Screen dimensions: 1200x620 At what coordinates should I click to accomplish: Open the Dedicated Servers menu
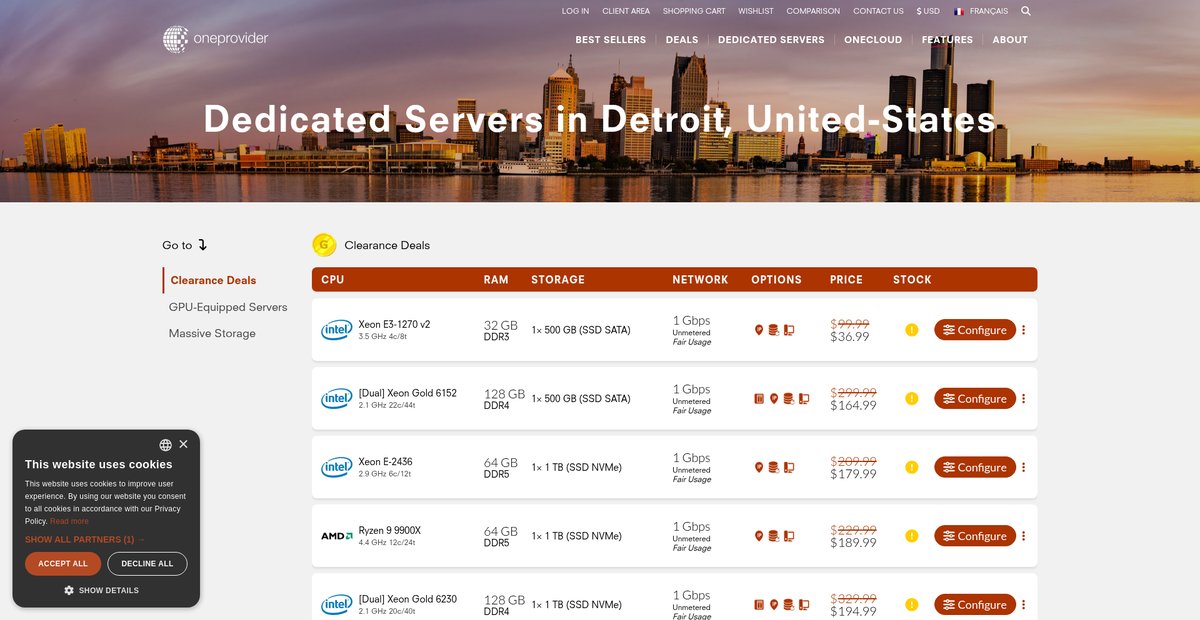(771, 40)
